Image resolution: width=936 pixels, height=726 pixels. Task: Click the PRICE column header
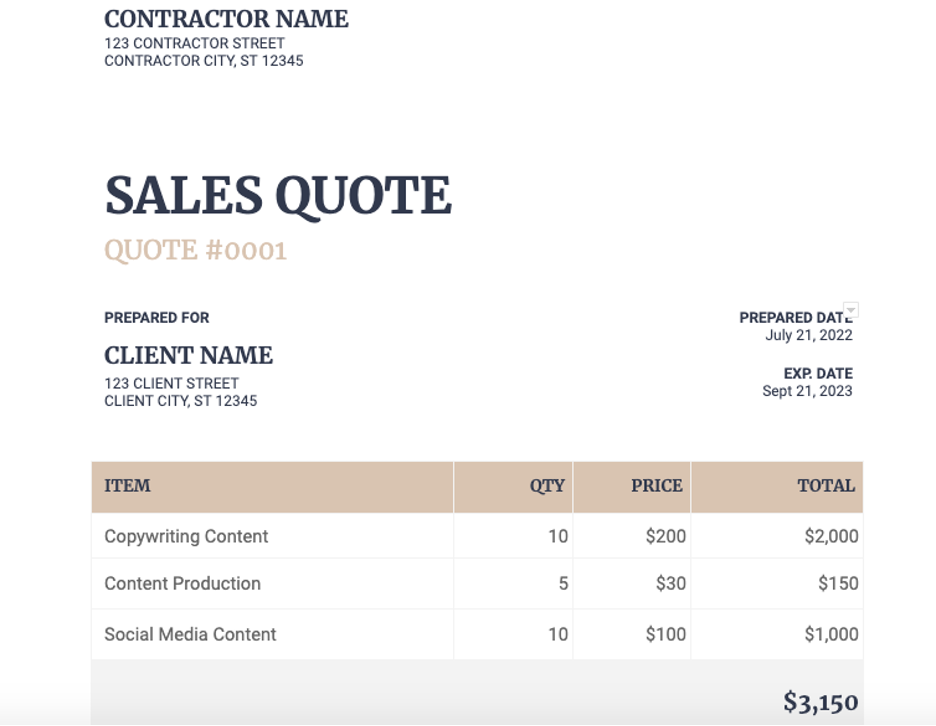pos(657,486)
